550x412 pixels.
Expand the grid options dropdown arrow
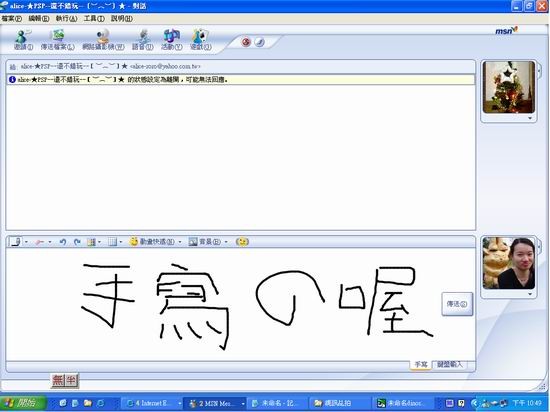click(121, 242)
